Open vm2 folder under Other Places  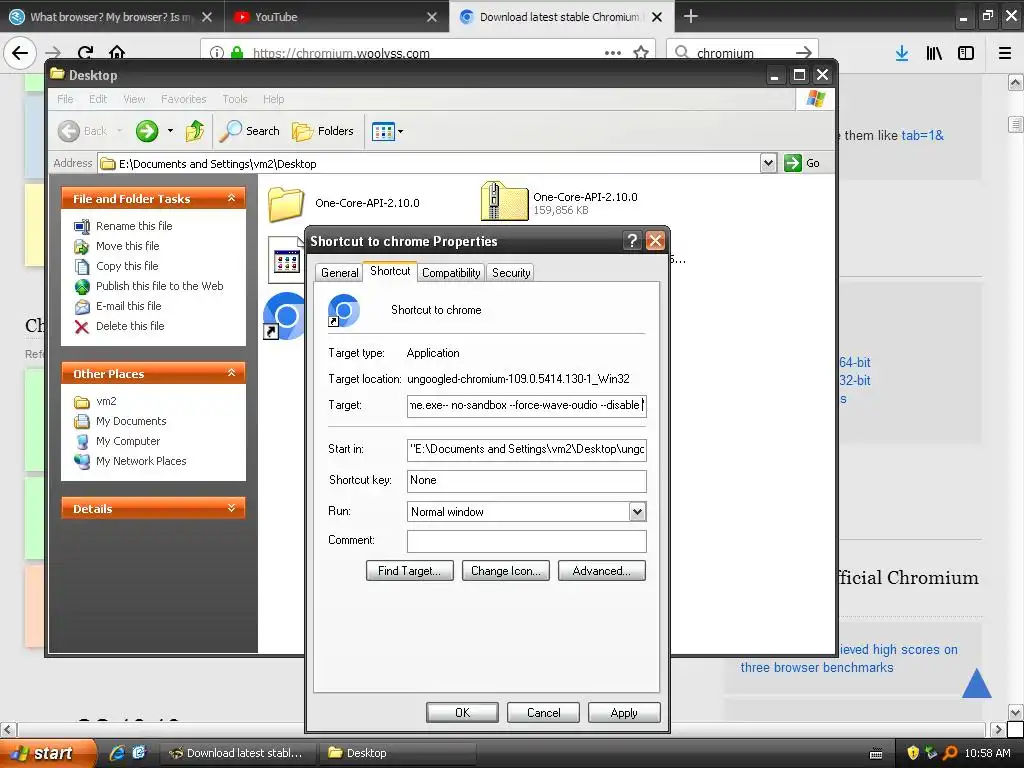point(106,402)
